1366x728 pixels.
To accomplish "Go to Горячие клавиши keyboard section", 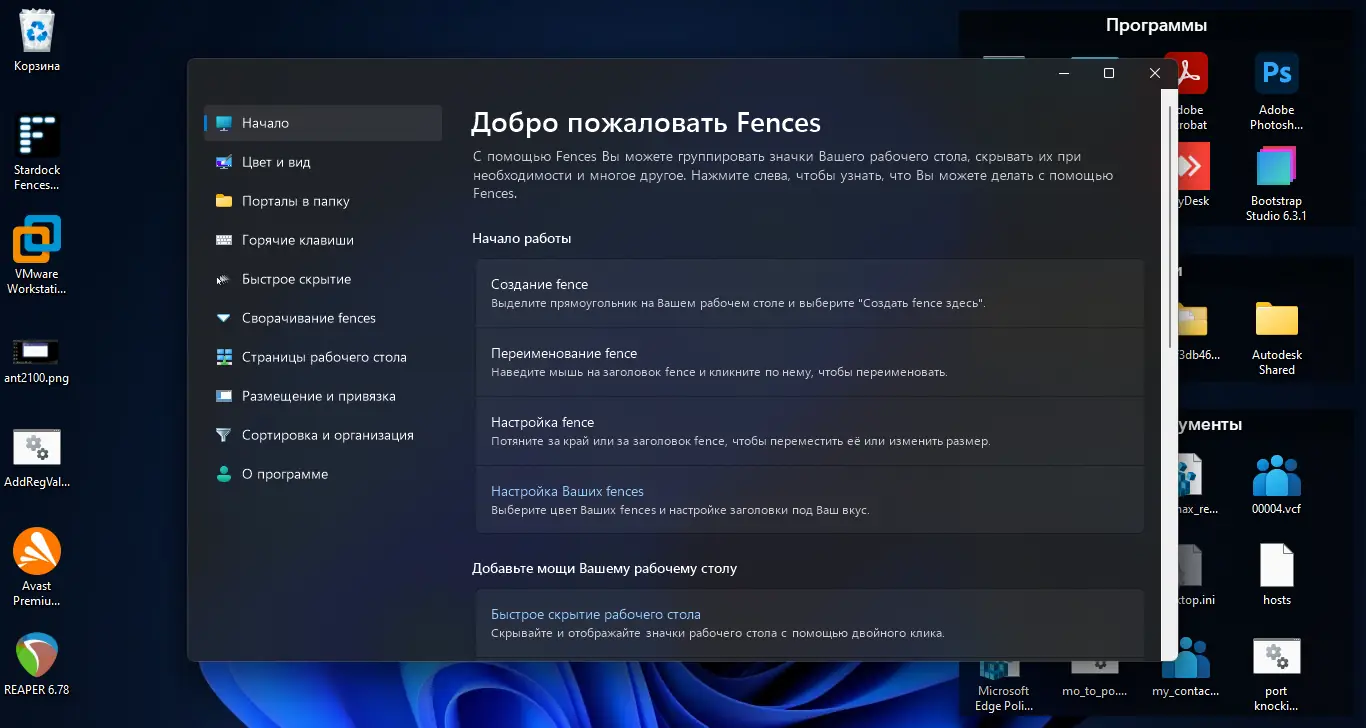I will click(x=323, y=240).
